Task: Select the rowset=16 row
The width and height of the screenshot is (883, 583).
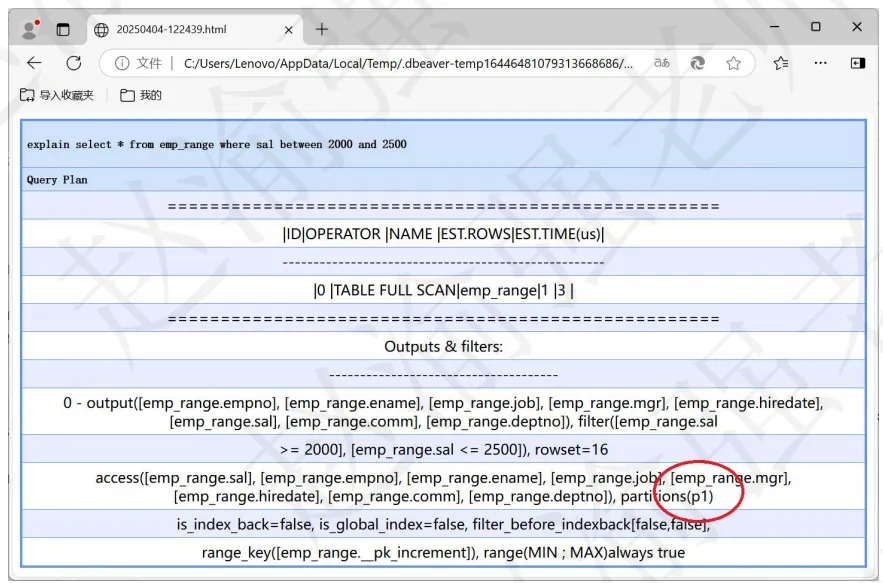Action: tap(443, 450)
